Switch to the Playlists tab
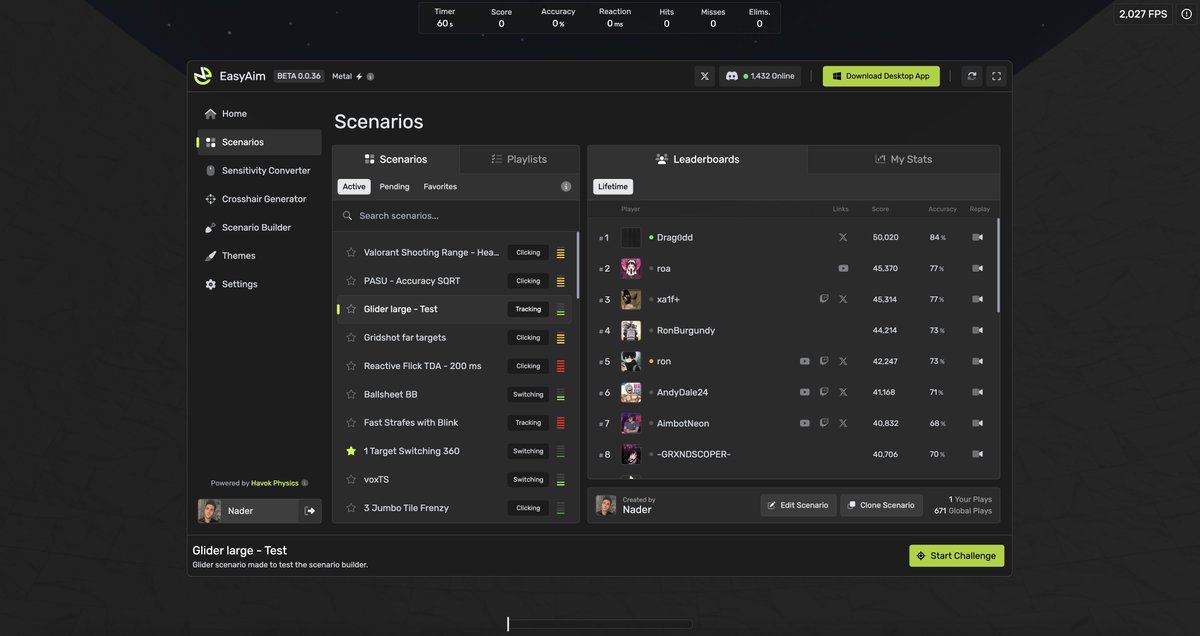 click(x=519, y=159)
